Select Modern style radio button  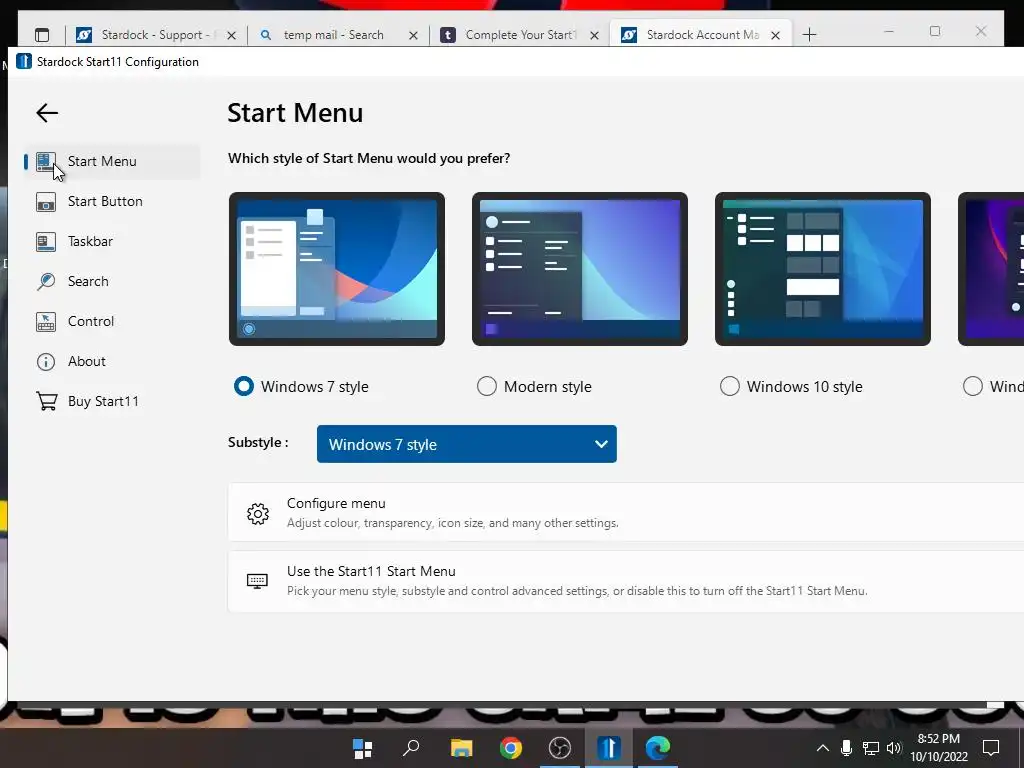tap(487, 387)
